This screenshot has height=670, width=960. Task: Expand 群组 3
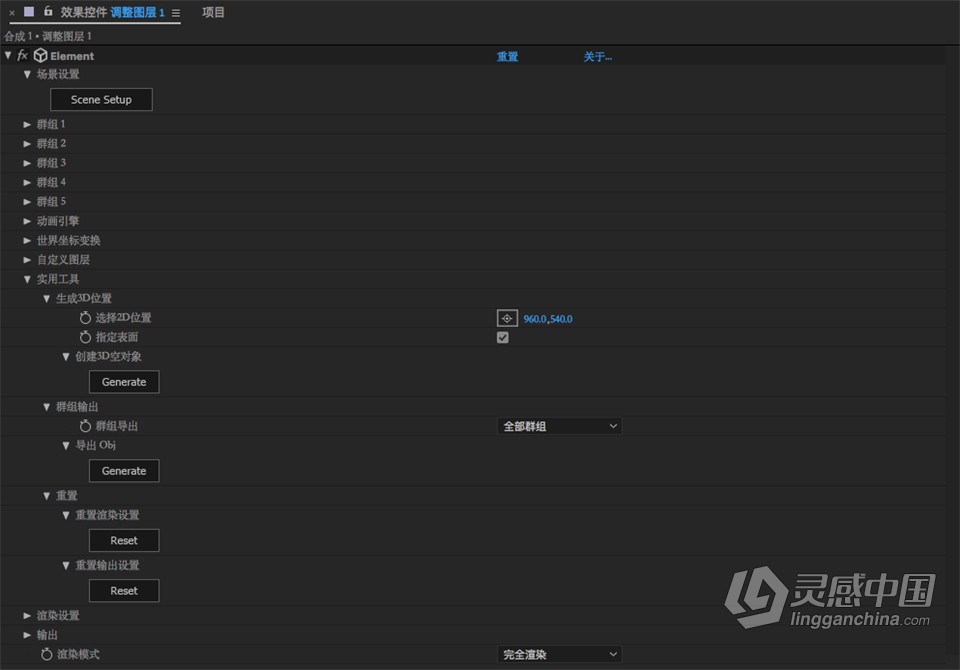click(27, 163)
